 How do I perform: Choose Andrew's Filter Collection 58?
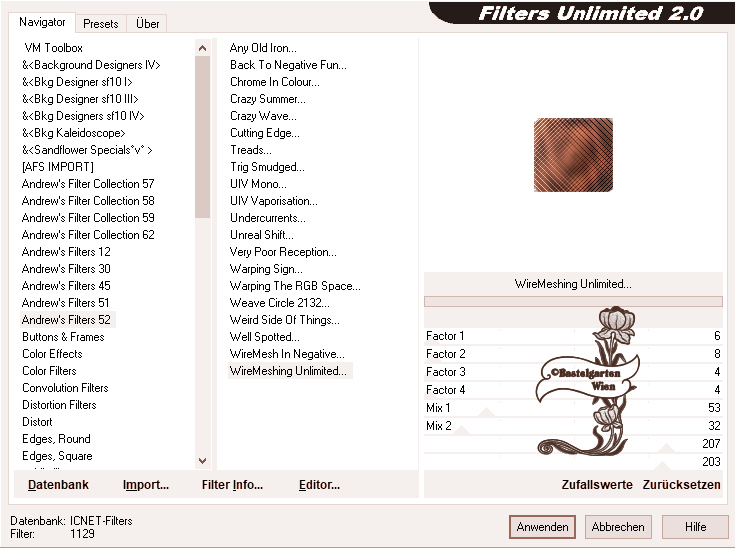pos(88,201)
